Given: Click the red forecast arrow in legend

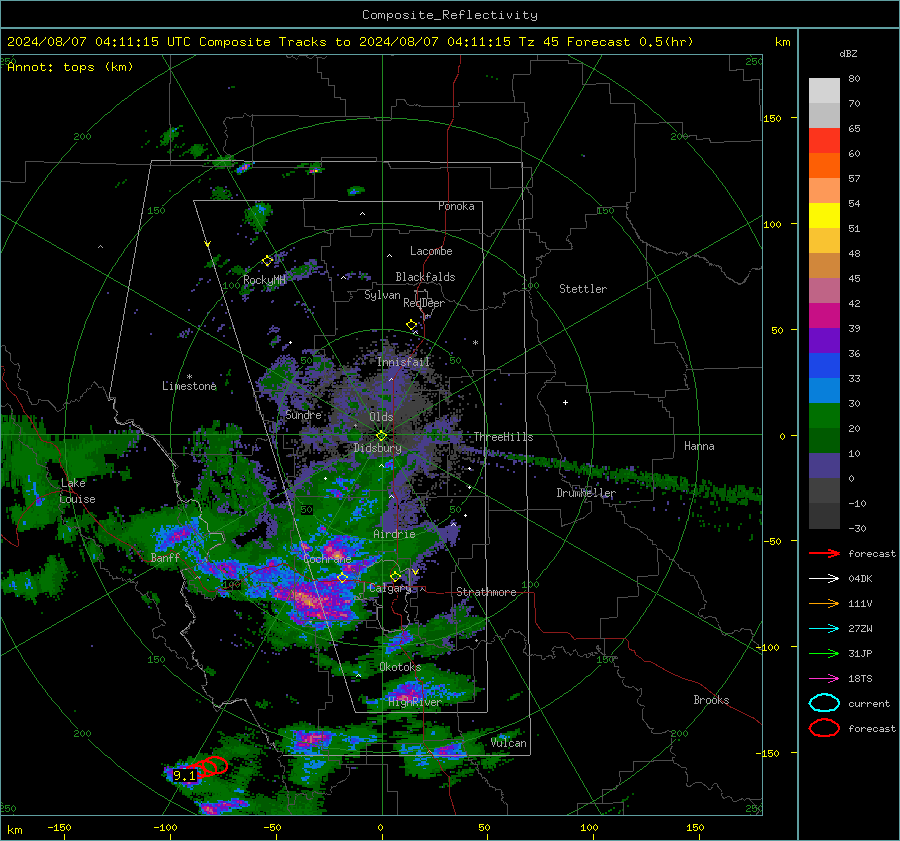Looking at the screenshot, I should click(x=824, y=553).
